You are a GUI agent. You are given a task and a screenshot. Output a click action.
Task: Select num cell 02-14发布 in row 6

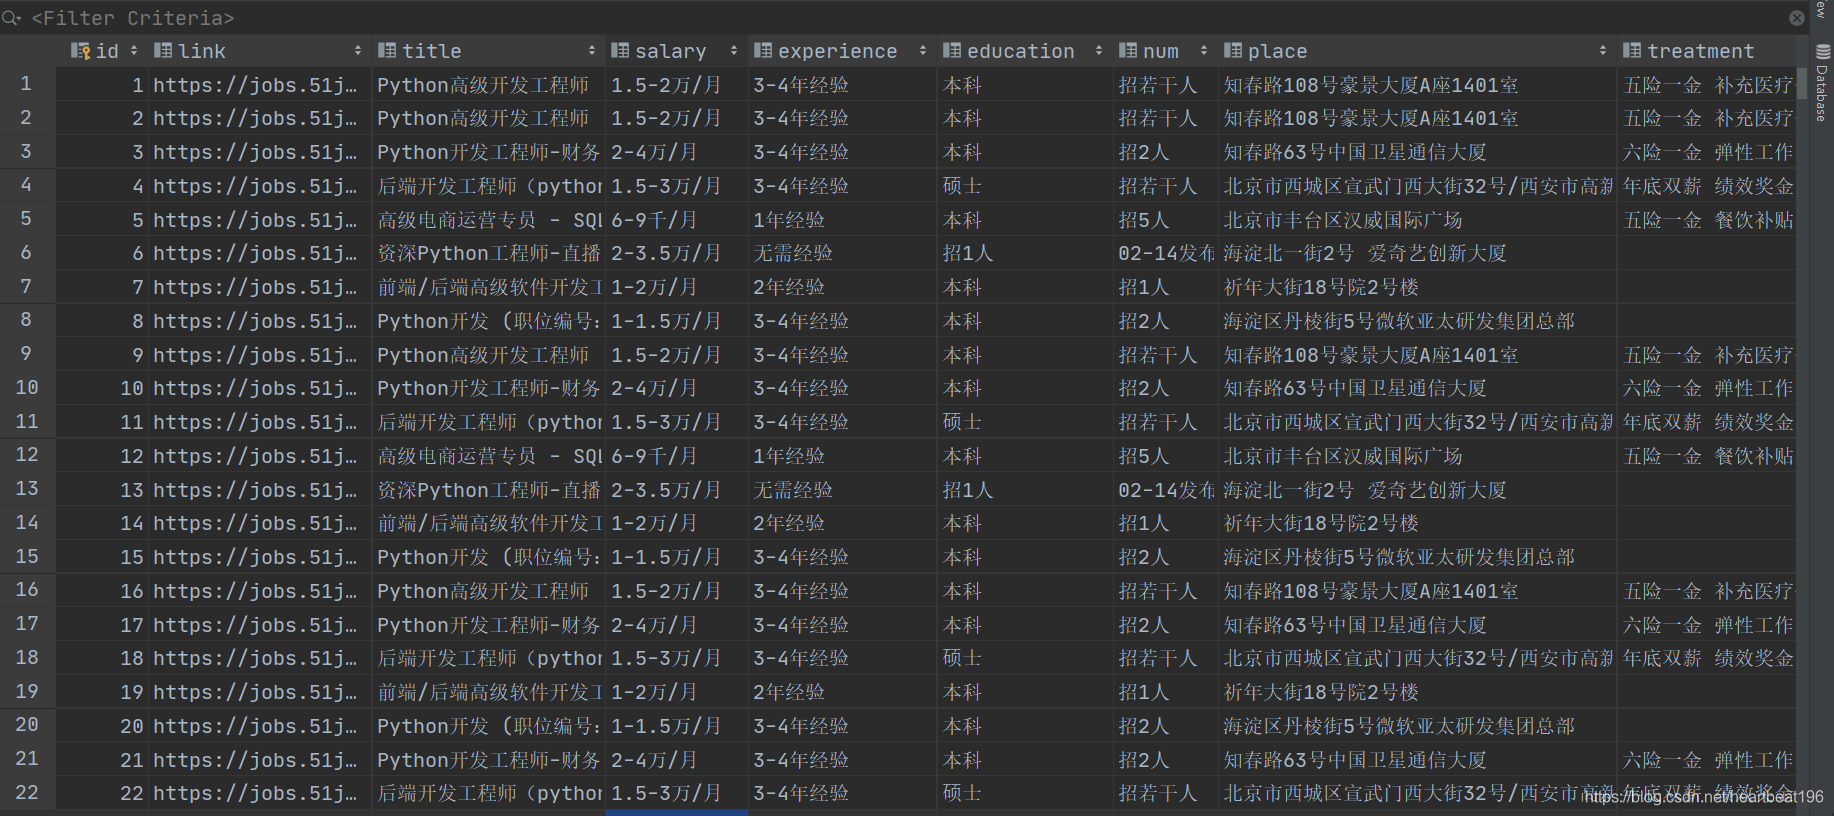coord(1164,254)
